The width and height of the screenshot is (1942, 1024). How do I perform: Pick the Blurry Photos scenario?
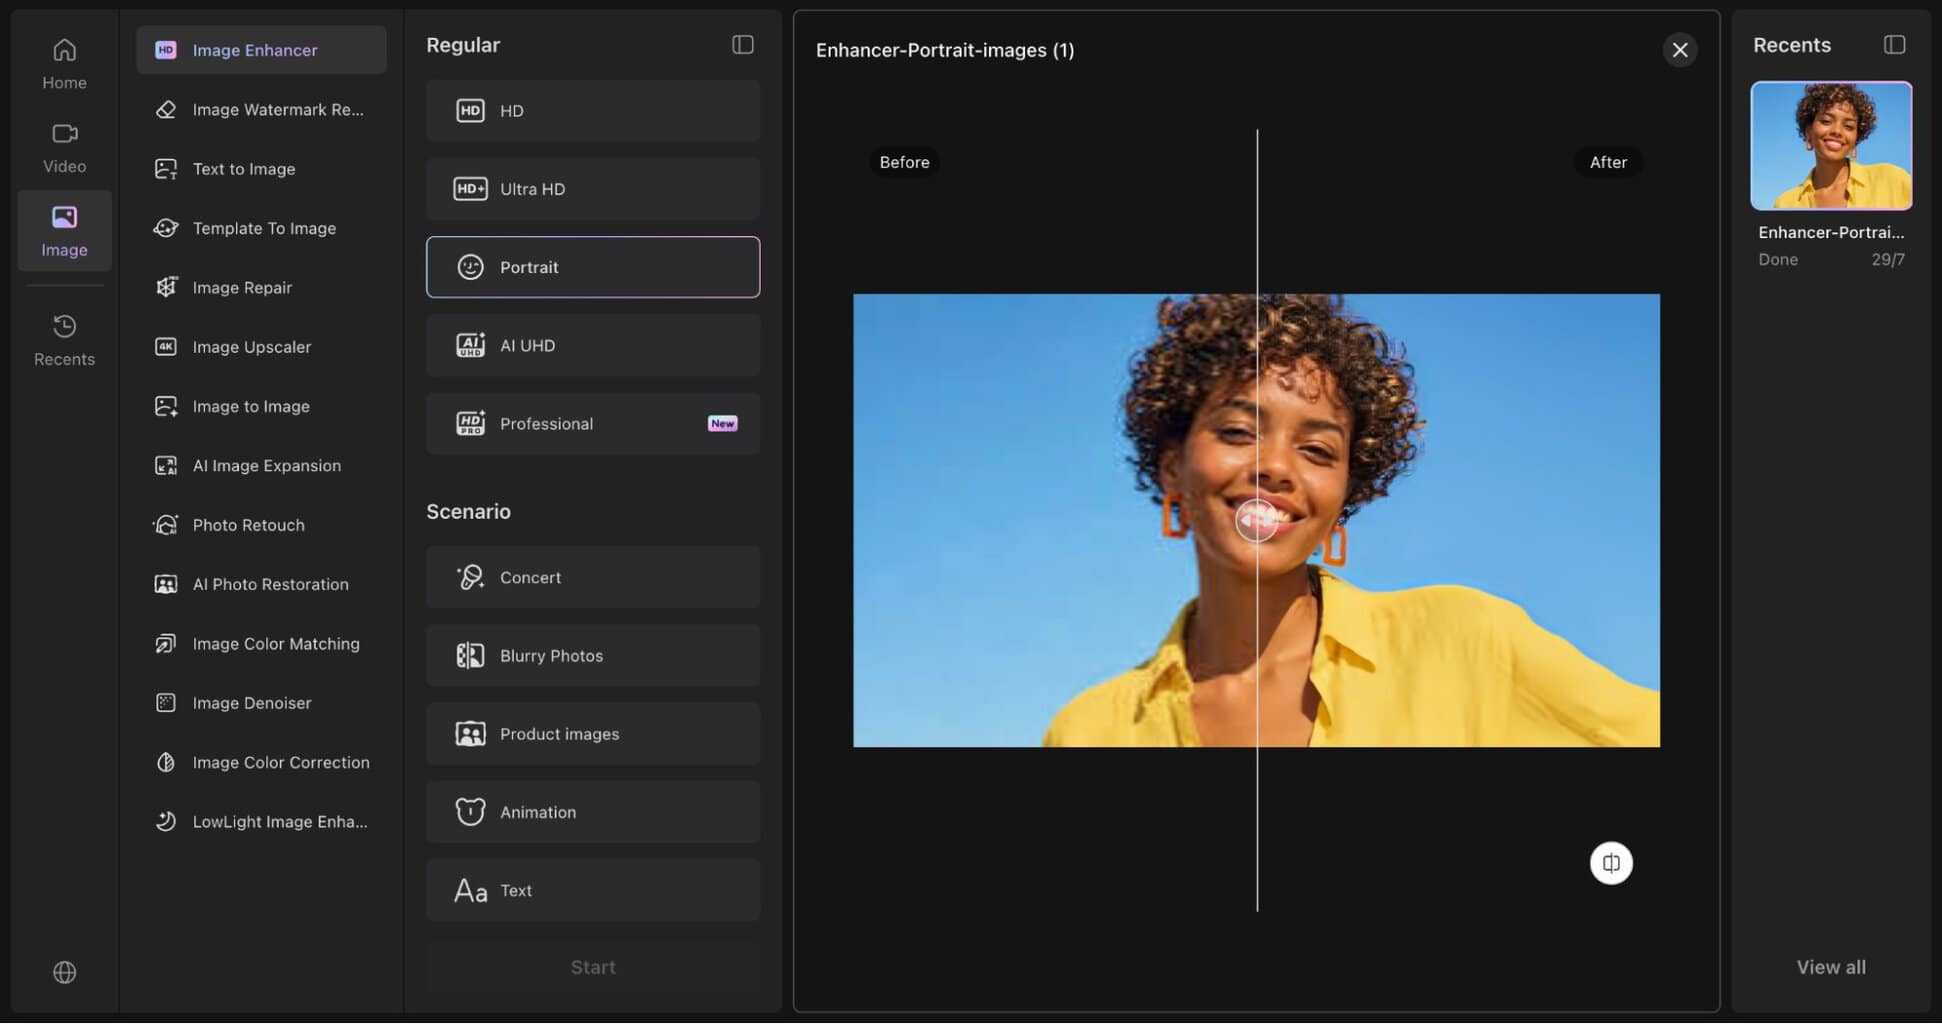(x=593, y=656)
